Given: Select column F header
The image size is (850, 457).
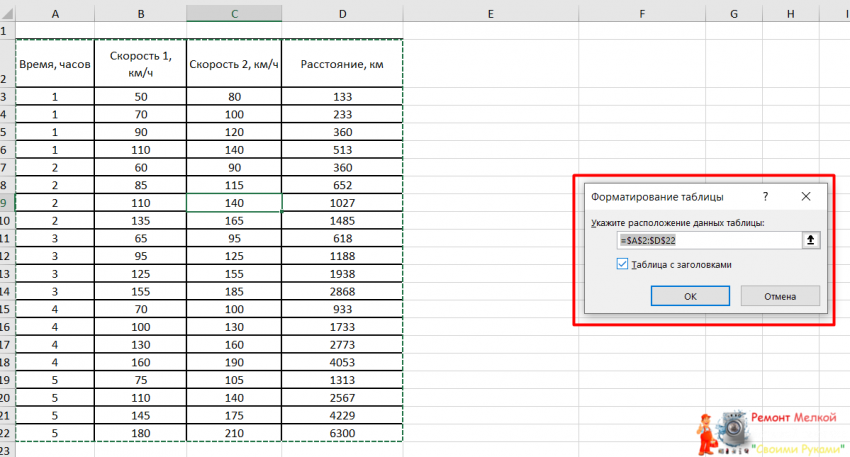Looking at the screenshot, I should (641, 13).
